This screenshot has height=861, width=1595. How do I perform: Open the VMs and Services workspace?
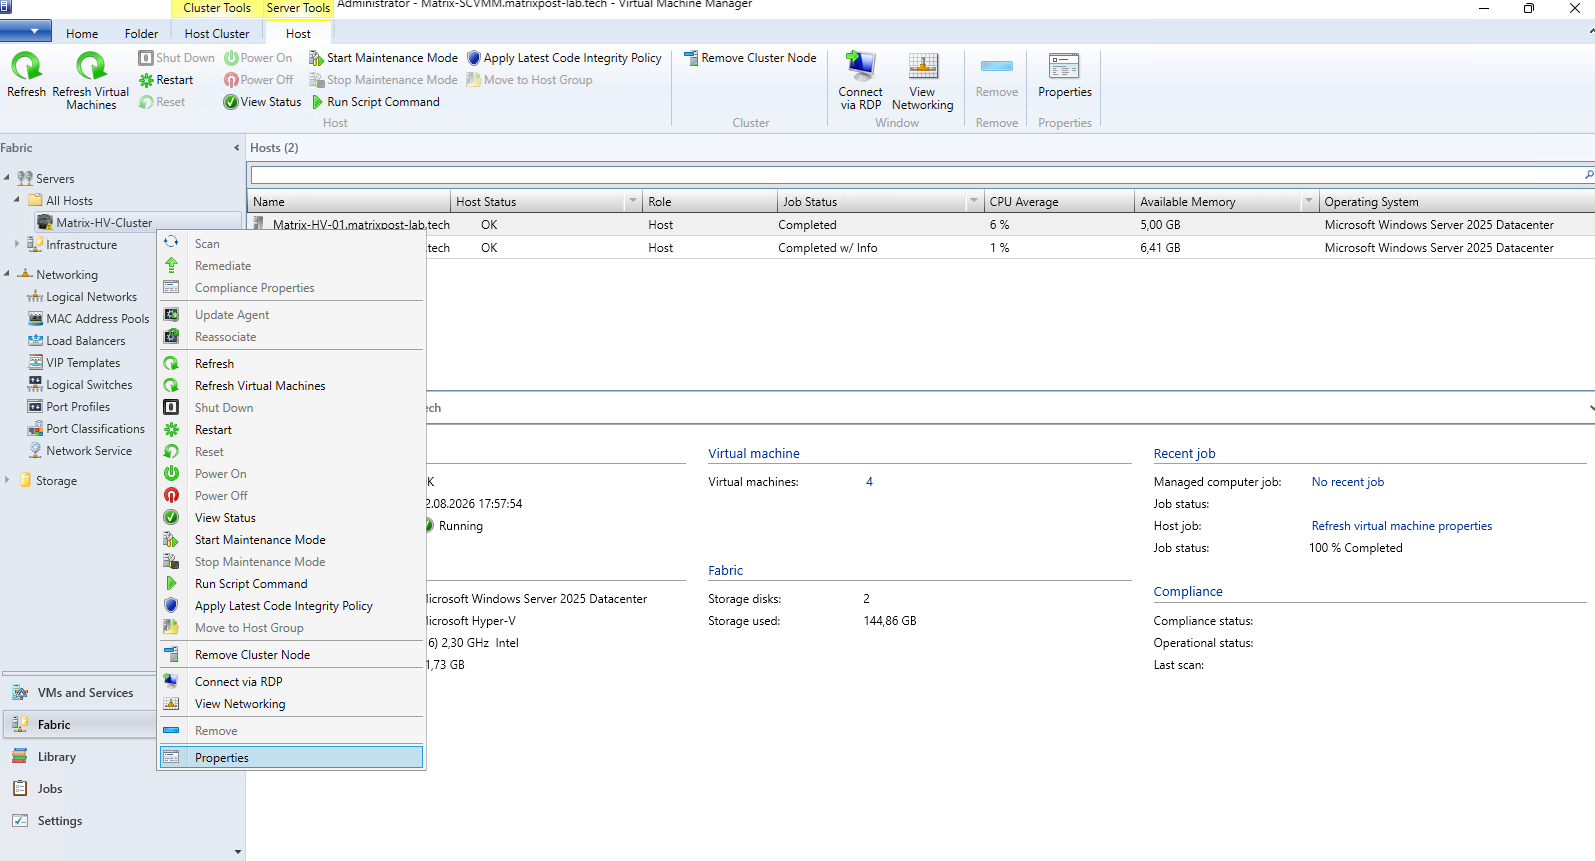pos(78,693)
